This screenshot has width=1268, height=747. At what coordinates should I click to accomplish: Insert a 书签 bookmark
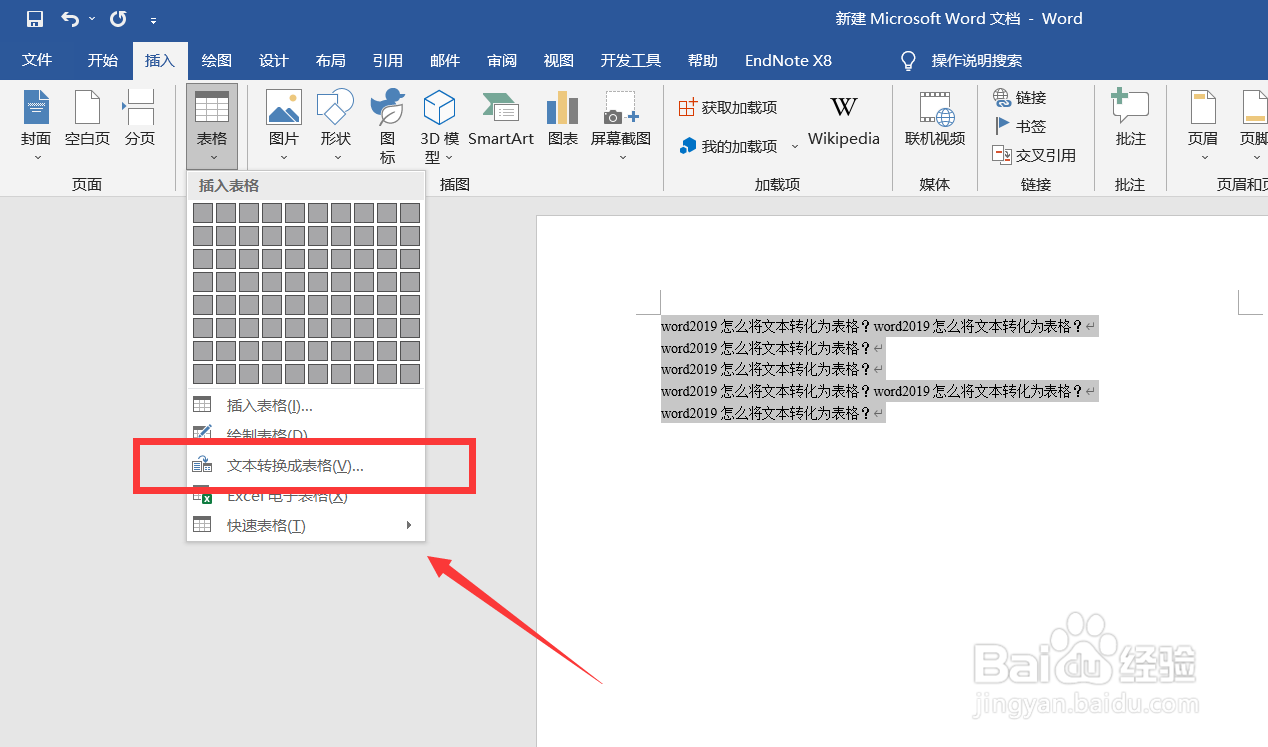pyautogui.click(x=1019, y=126)
